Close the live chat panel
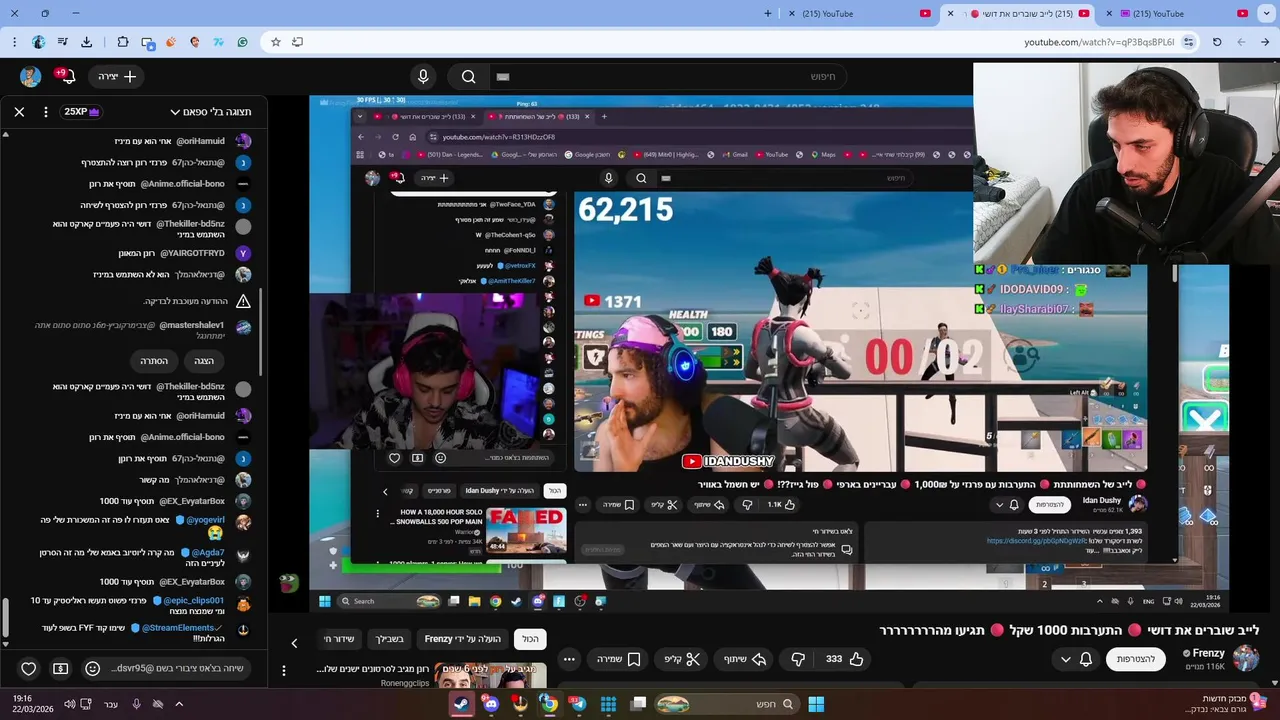1280x720 pixels. point(19,112)
